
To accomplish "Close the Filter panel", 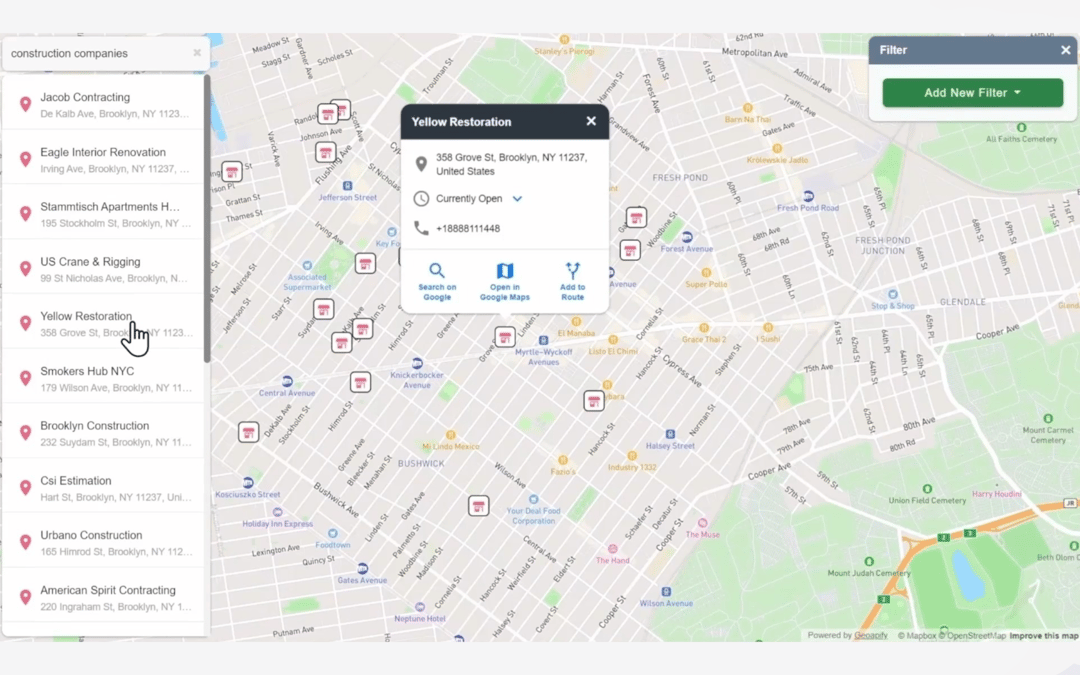I will (1065, 49).
